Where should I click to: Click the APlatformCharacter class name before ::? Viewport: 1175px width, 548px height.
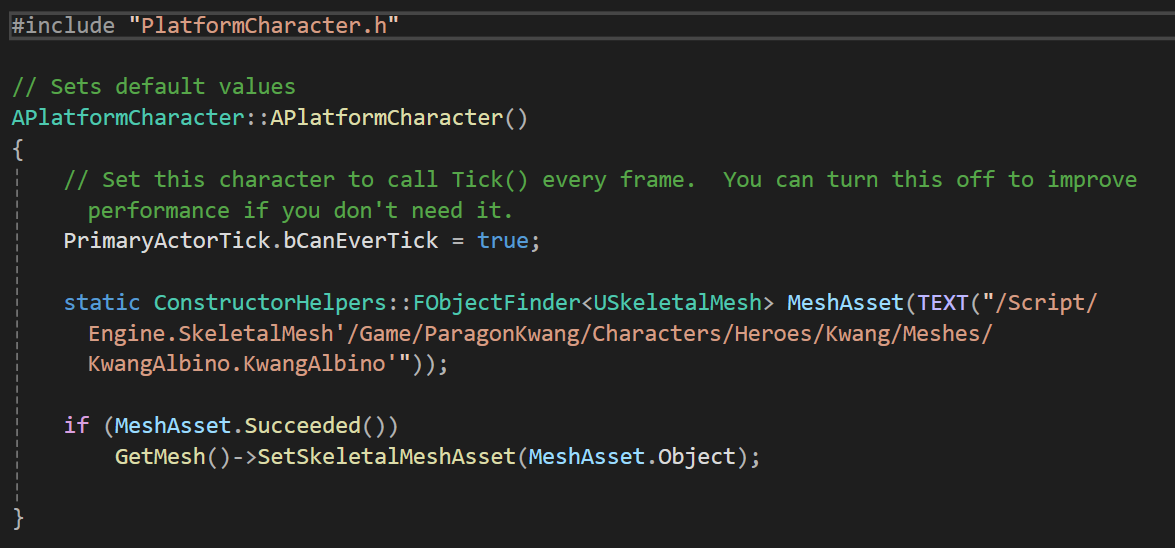pyautogui.click(x=128, y=118)
